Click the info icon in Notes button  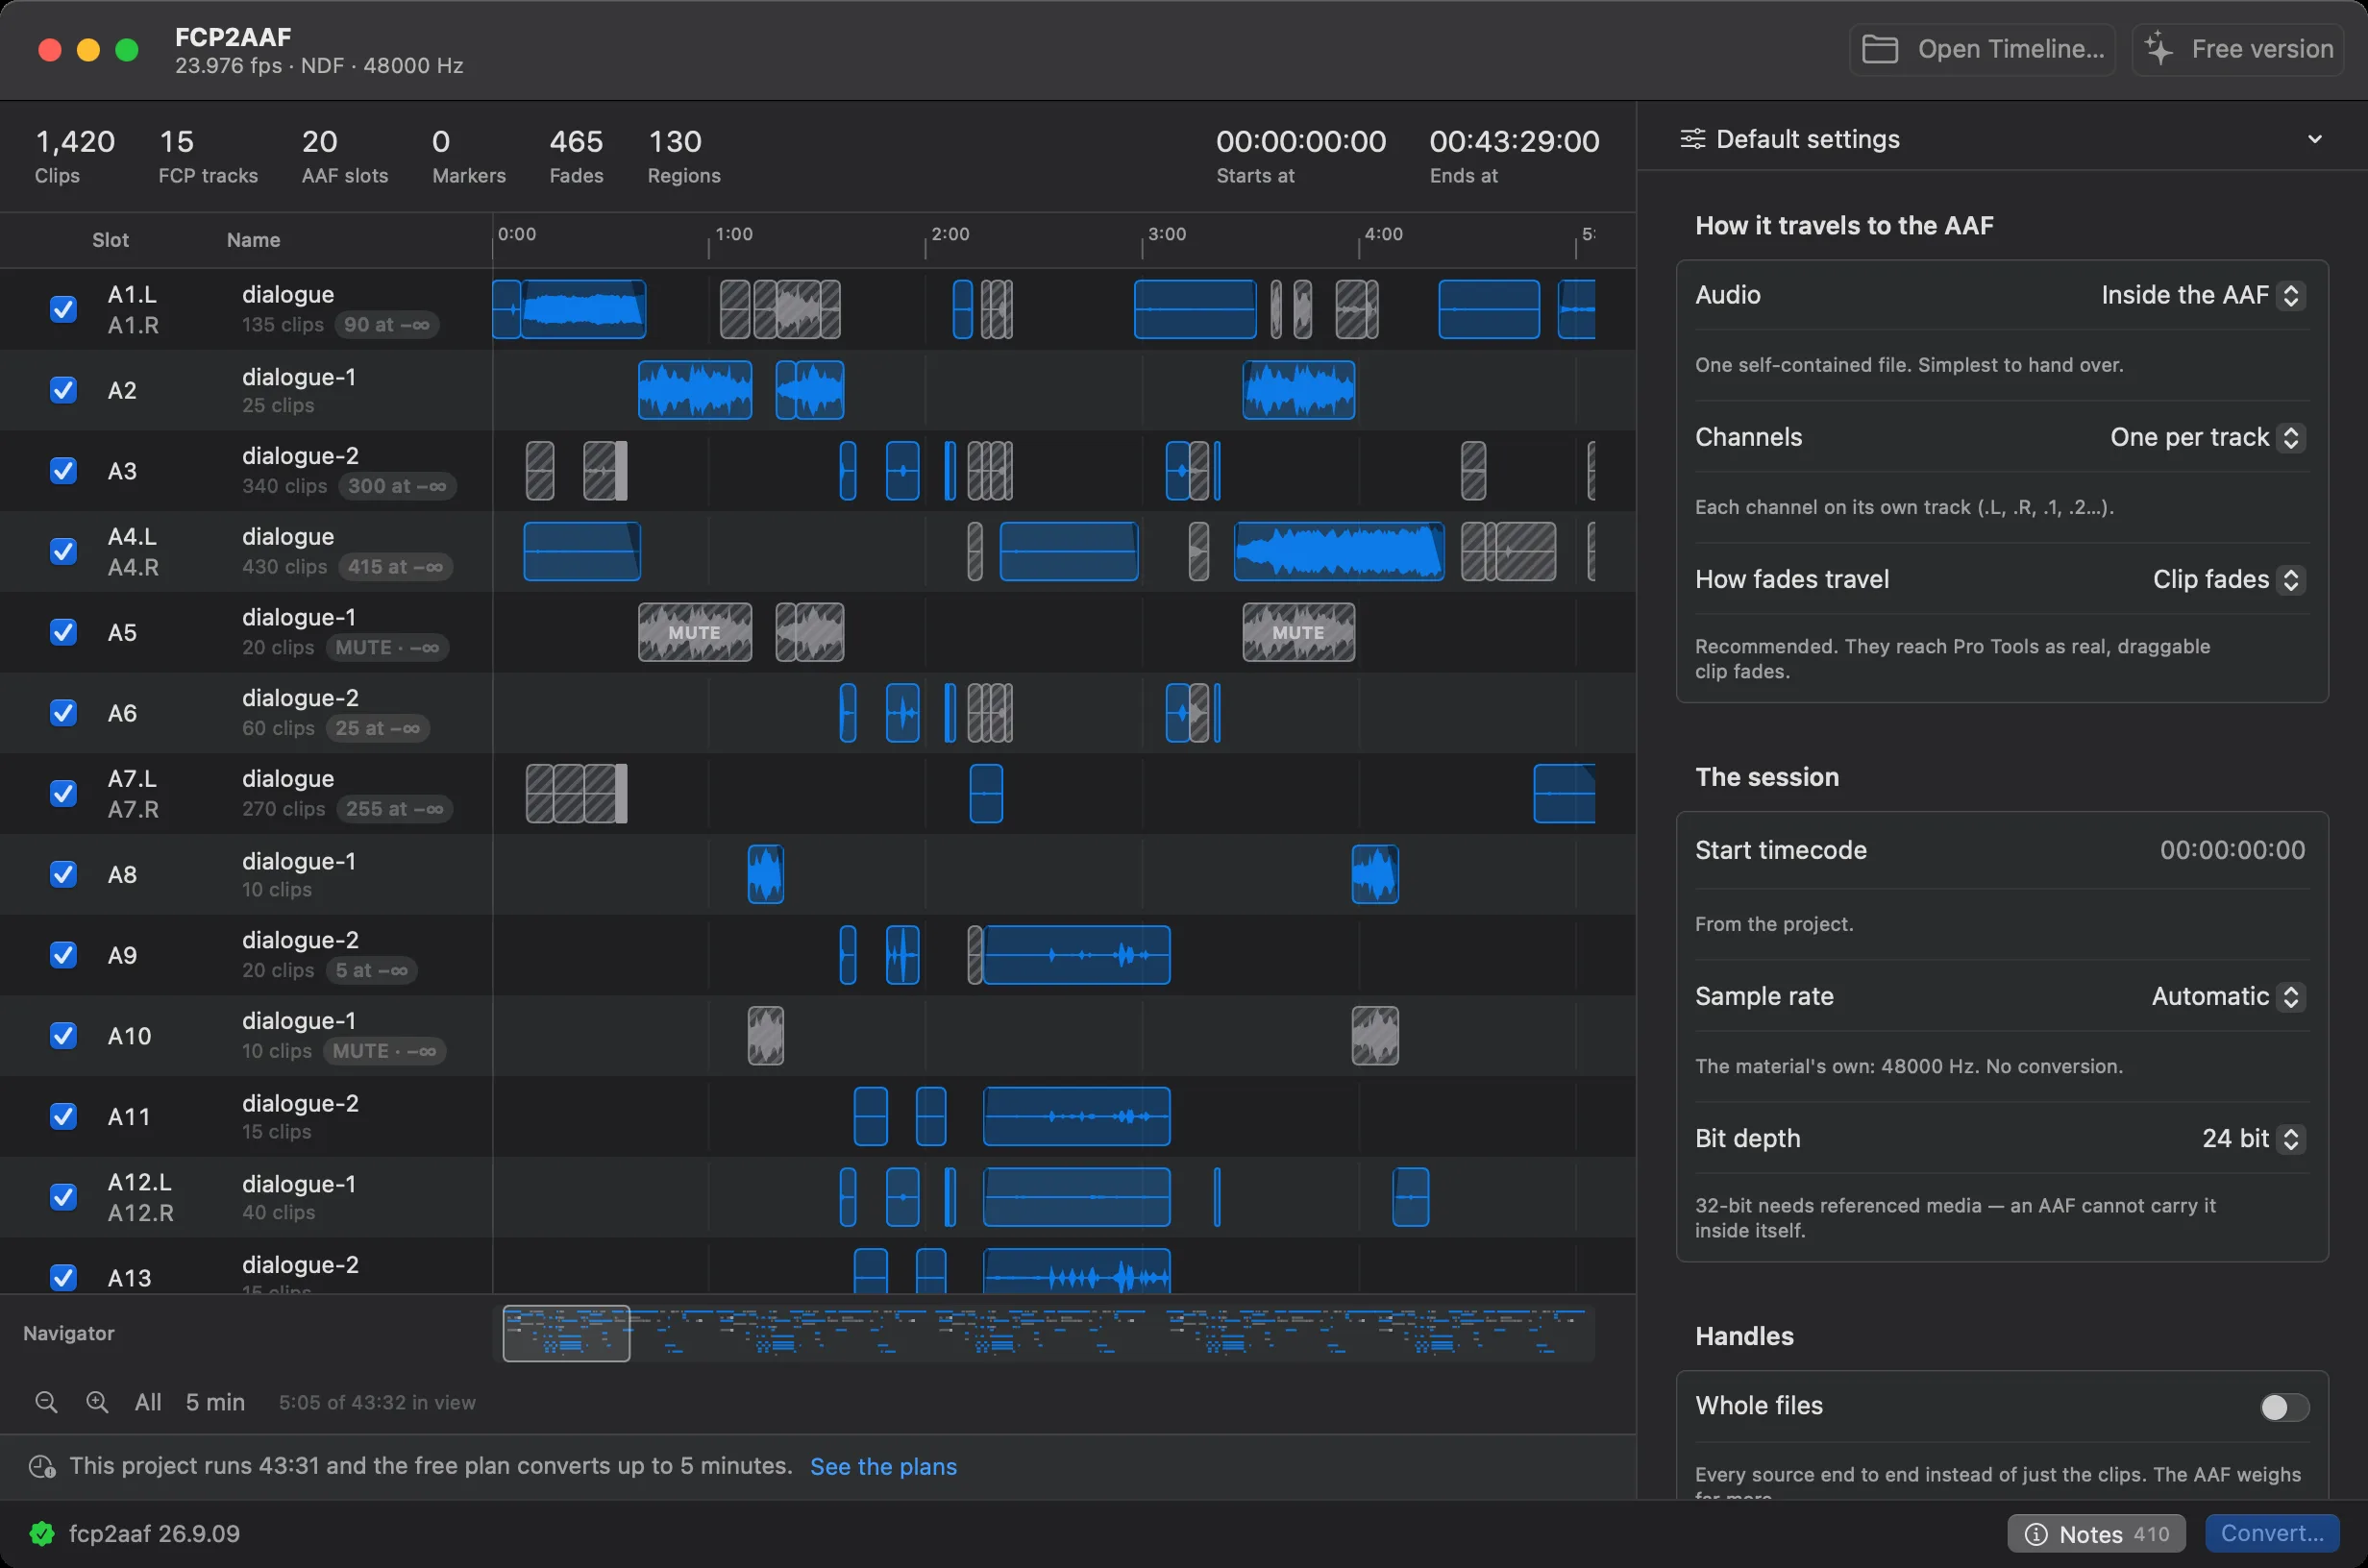coord(2036,1534)
